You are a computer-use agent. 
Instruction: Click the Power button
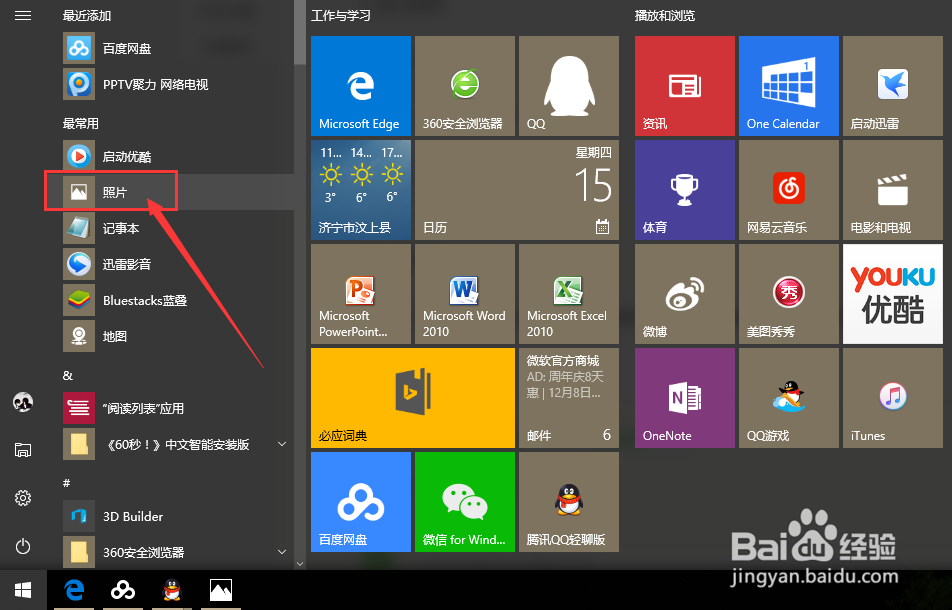click(x=23, y=546)
